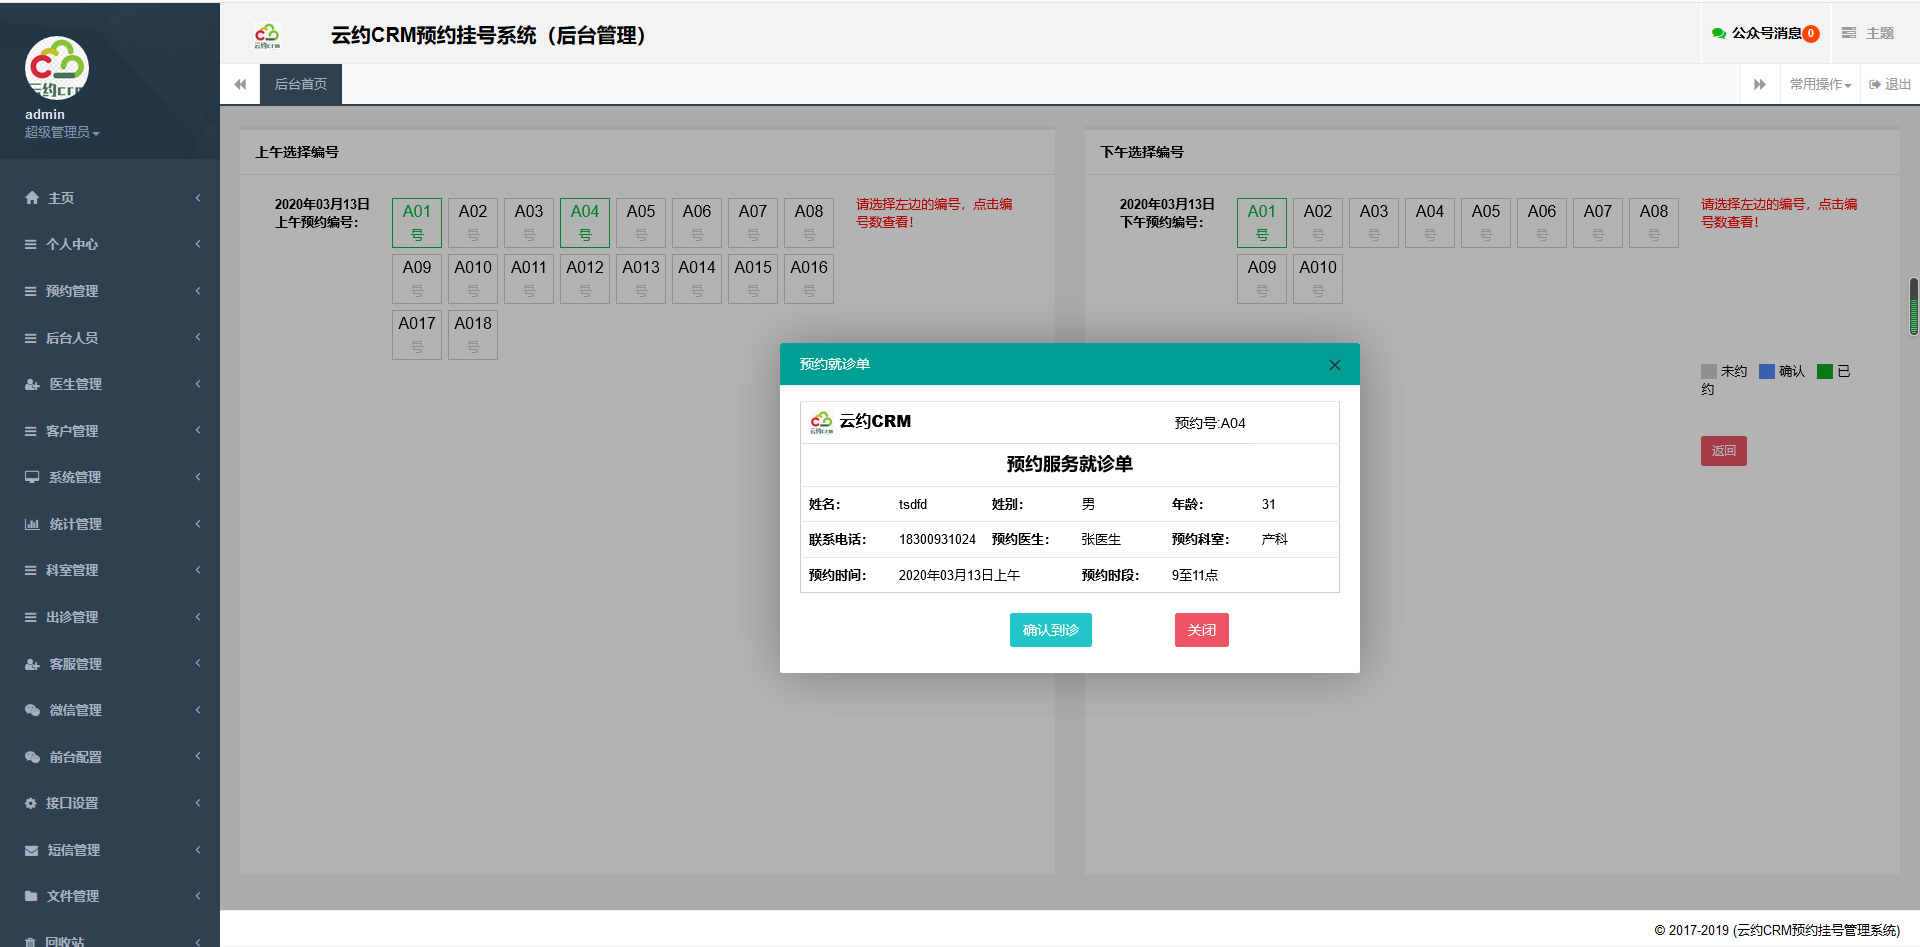Screen dimensions: 1920x947
Task: Click the WeChat icon beside 微信管理
Action: tap(32, 710)
